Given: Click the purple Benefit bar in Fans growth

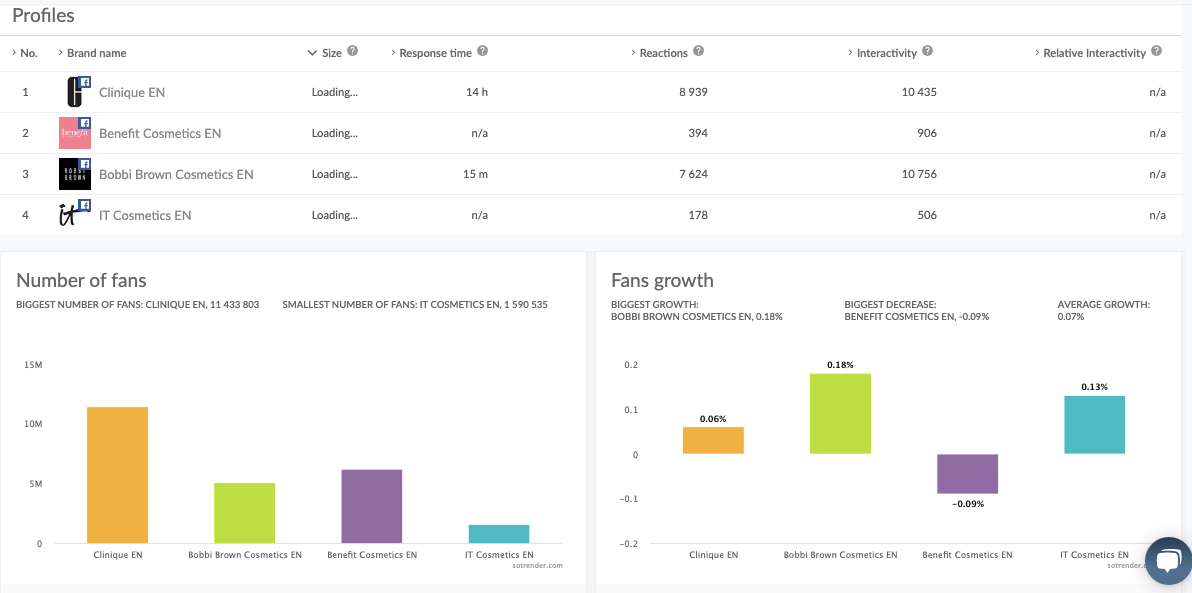Looking at the screenshot, I should tap(967, 474).
